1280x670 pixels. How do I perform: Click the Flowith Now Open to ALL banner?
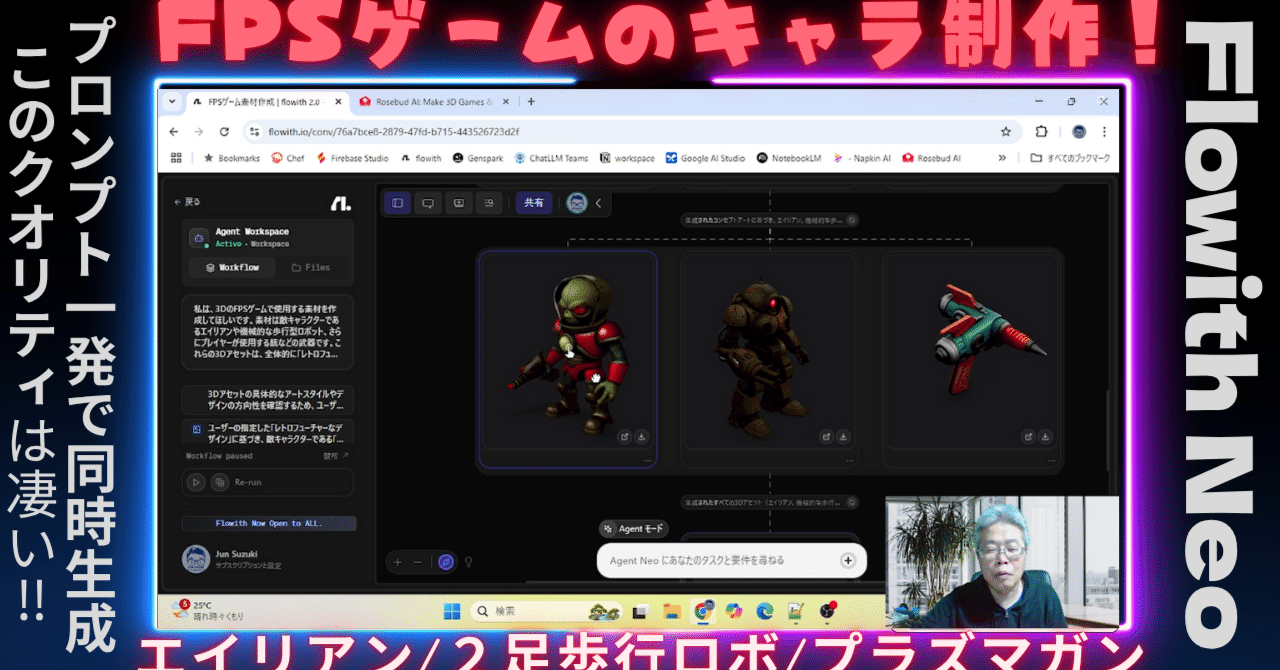click(267, 522)
